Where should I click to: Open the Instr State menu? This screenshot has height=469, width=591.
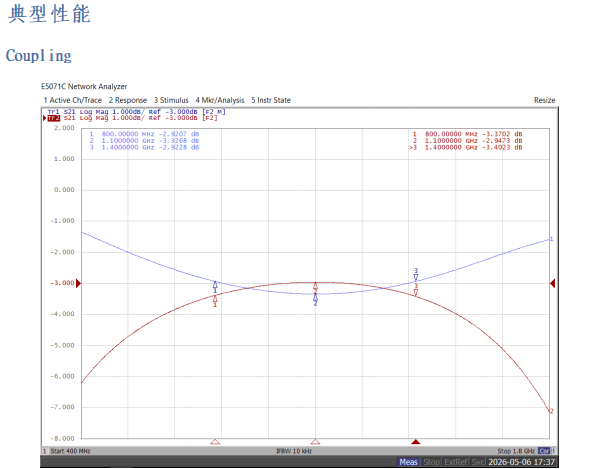click(x=271, y=100)
